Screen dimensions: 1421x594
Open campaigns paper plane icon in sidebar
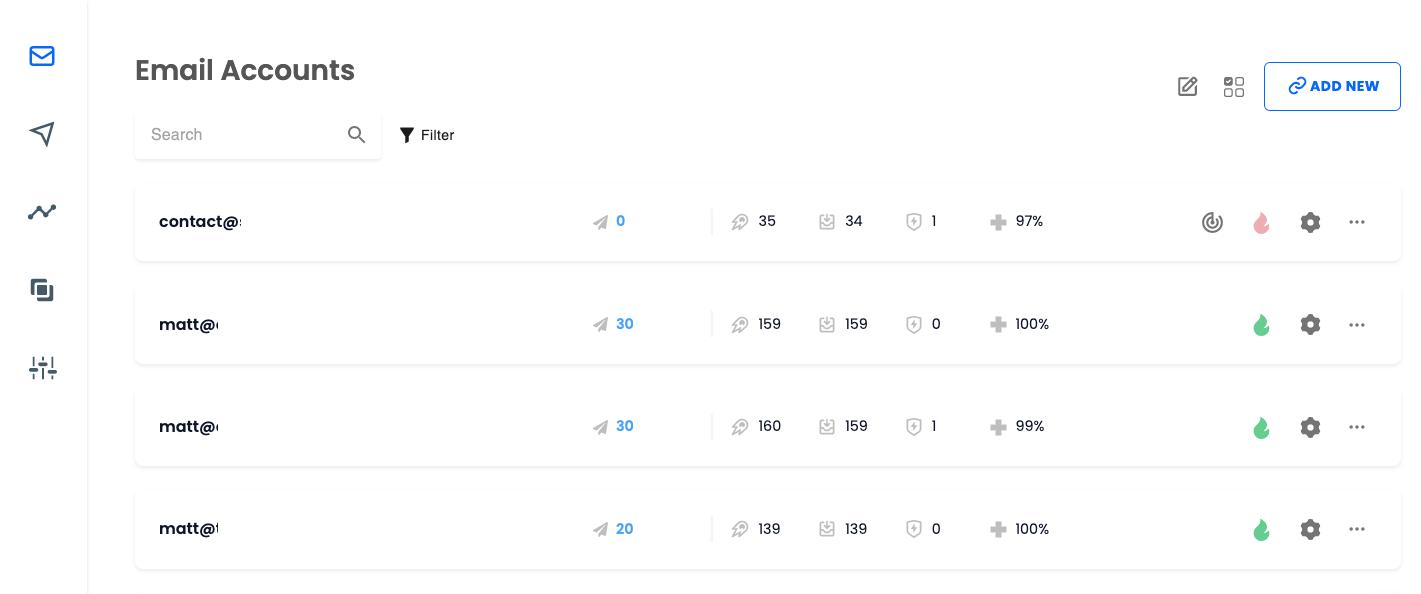click(x=42, y=134)
